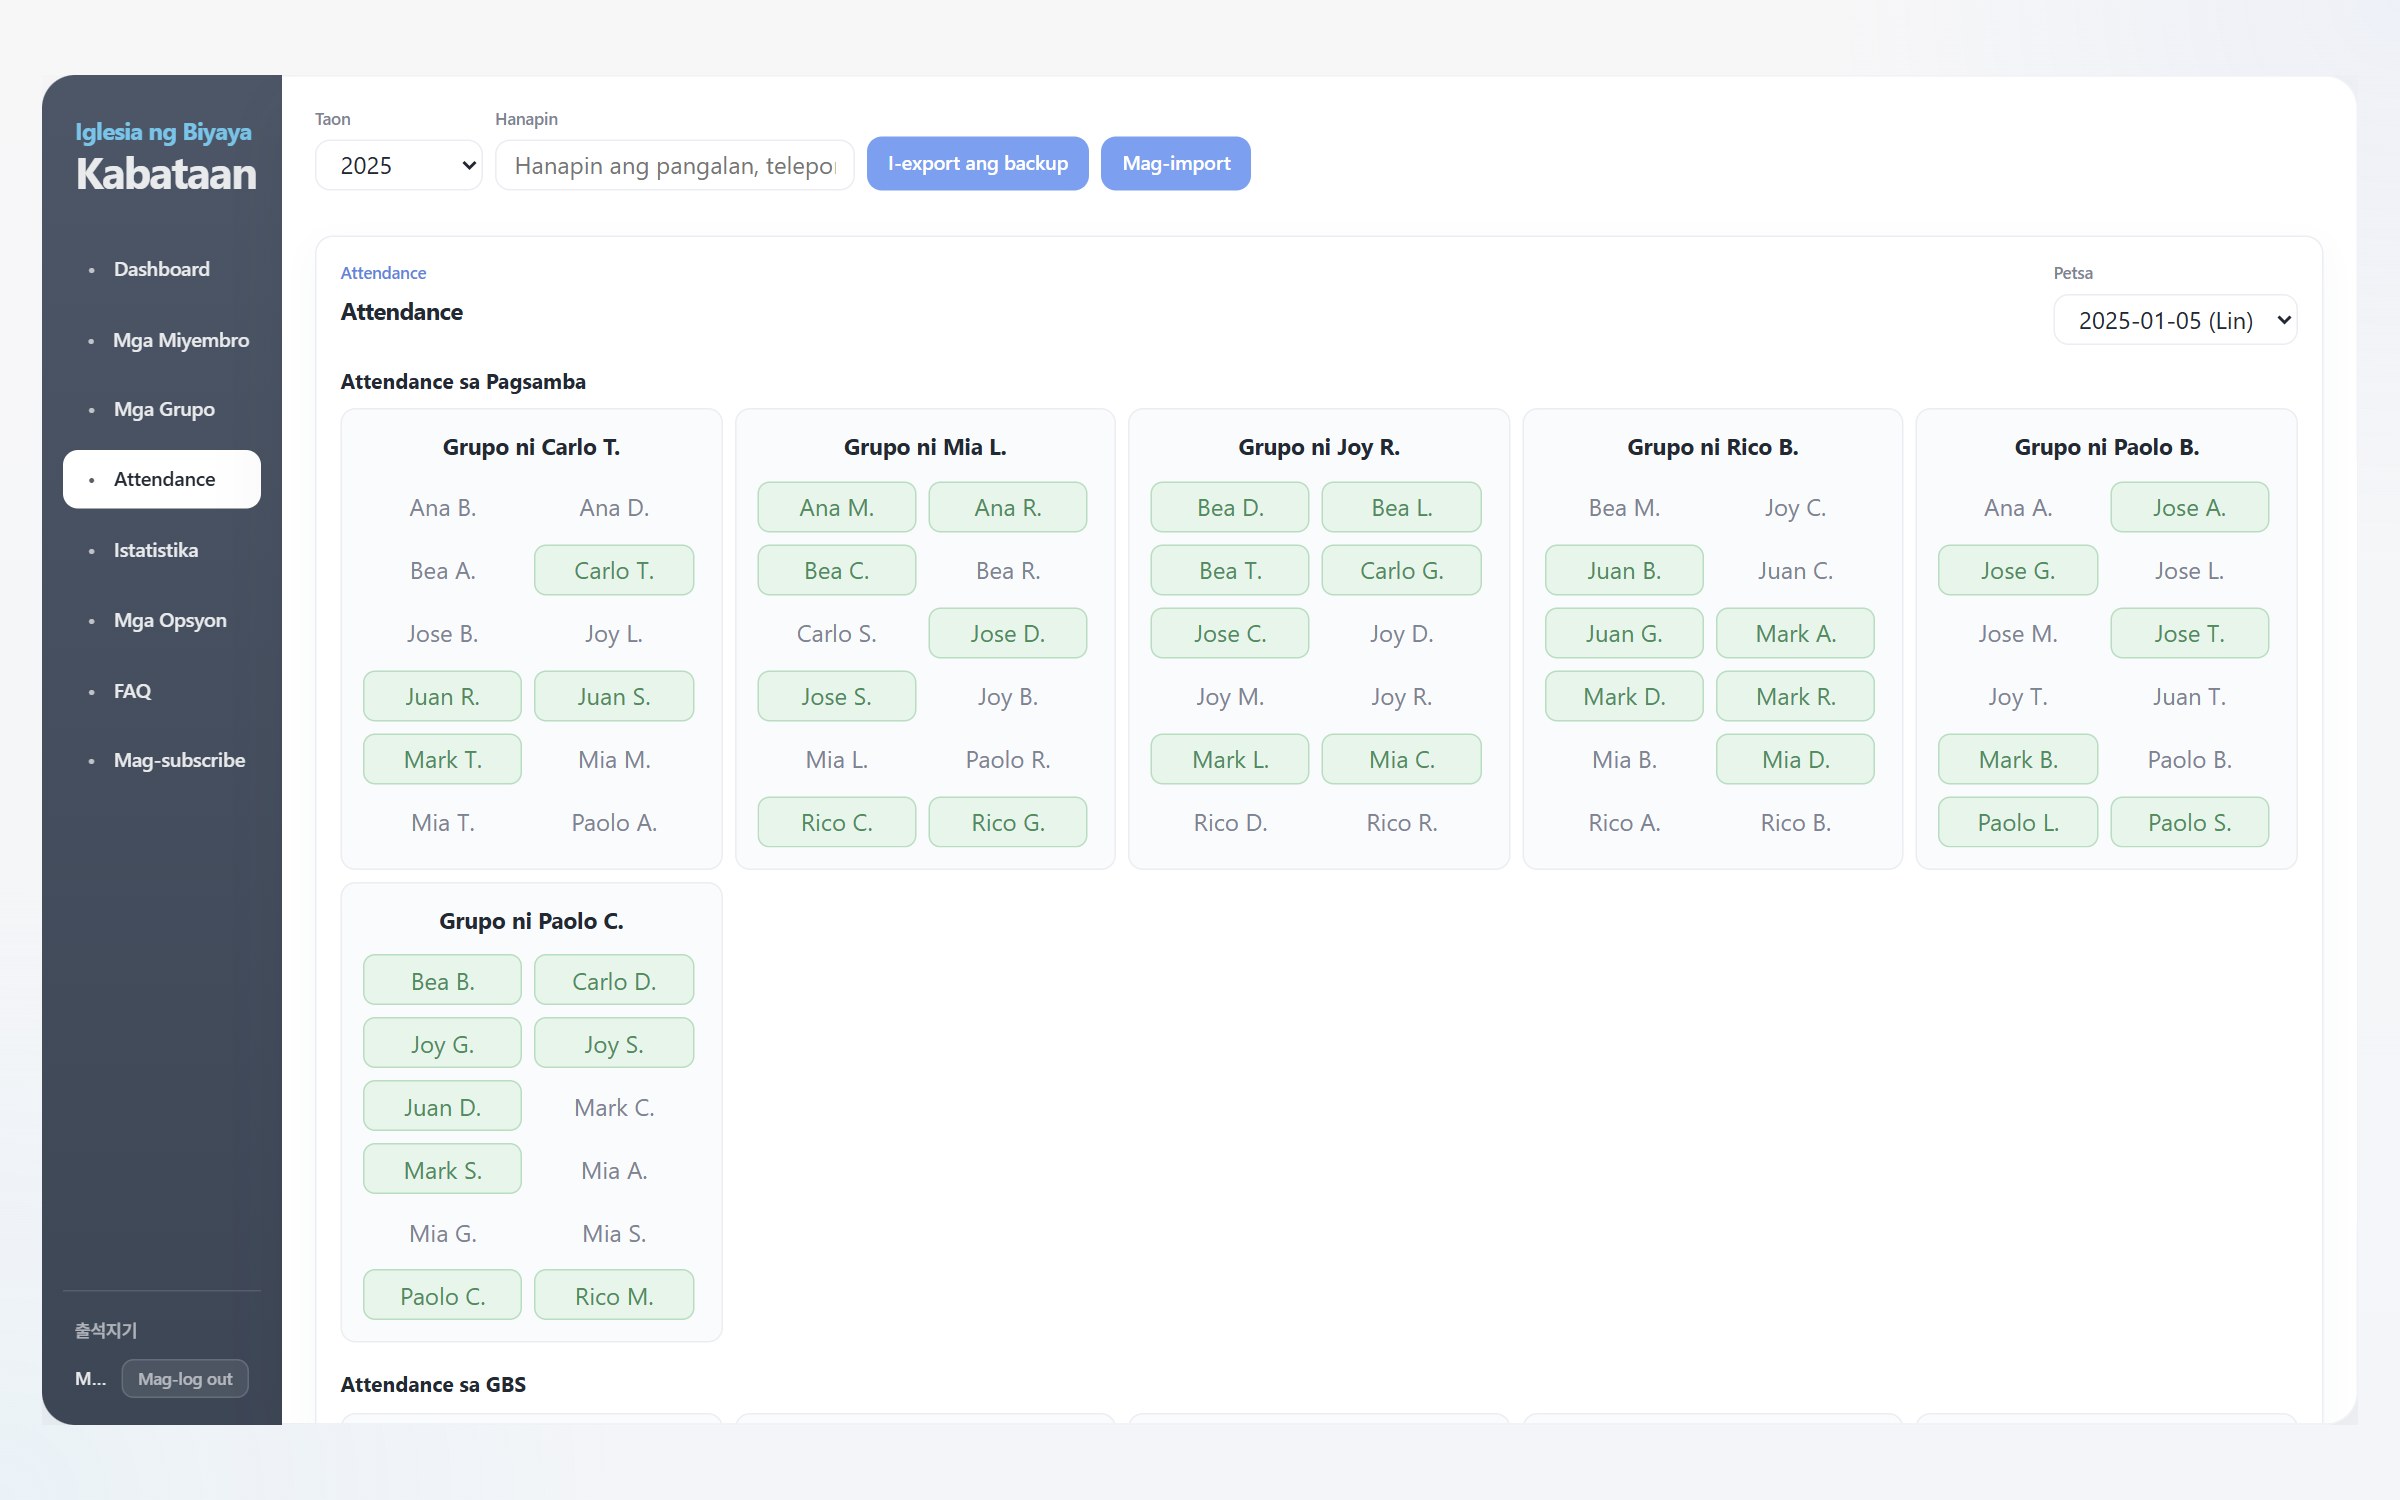The image size is (2400, 1500).
Task: Open the Taon year dropdown
Action: click(399, 165)
